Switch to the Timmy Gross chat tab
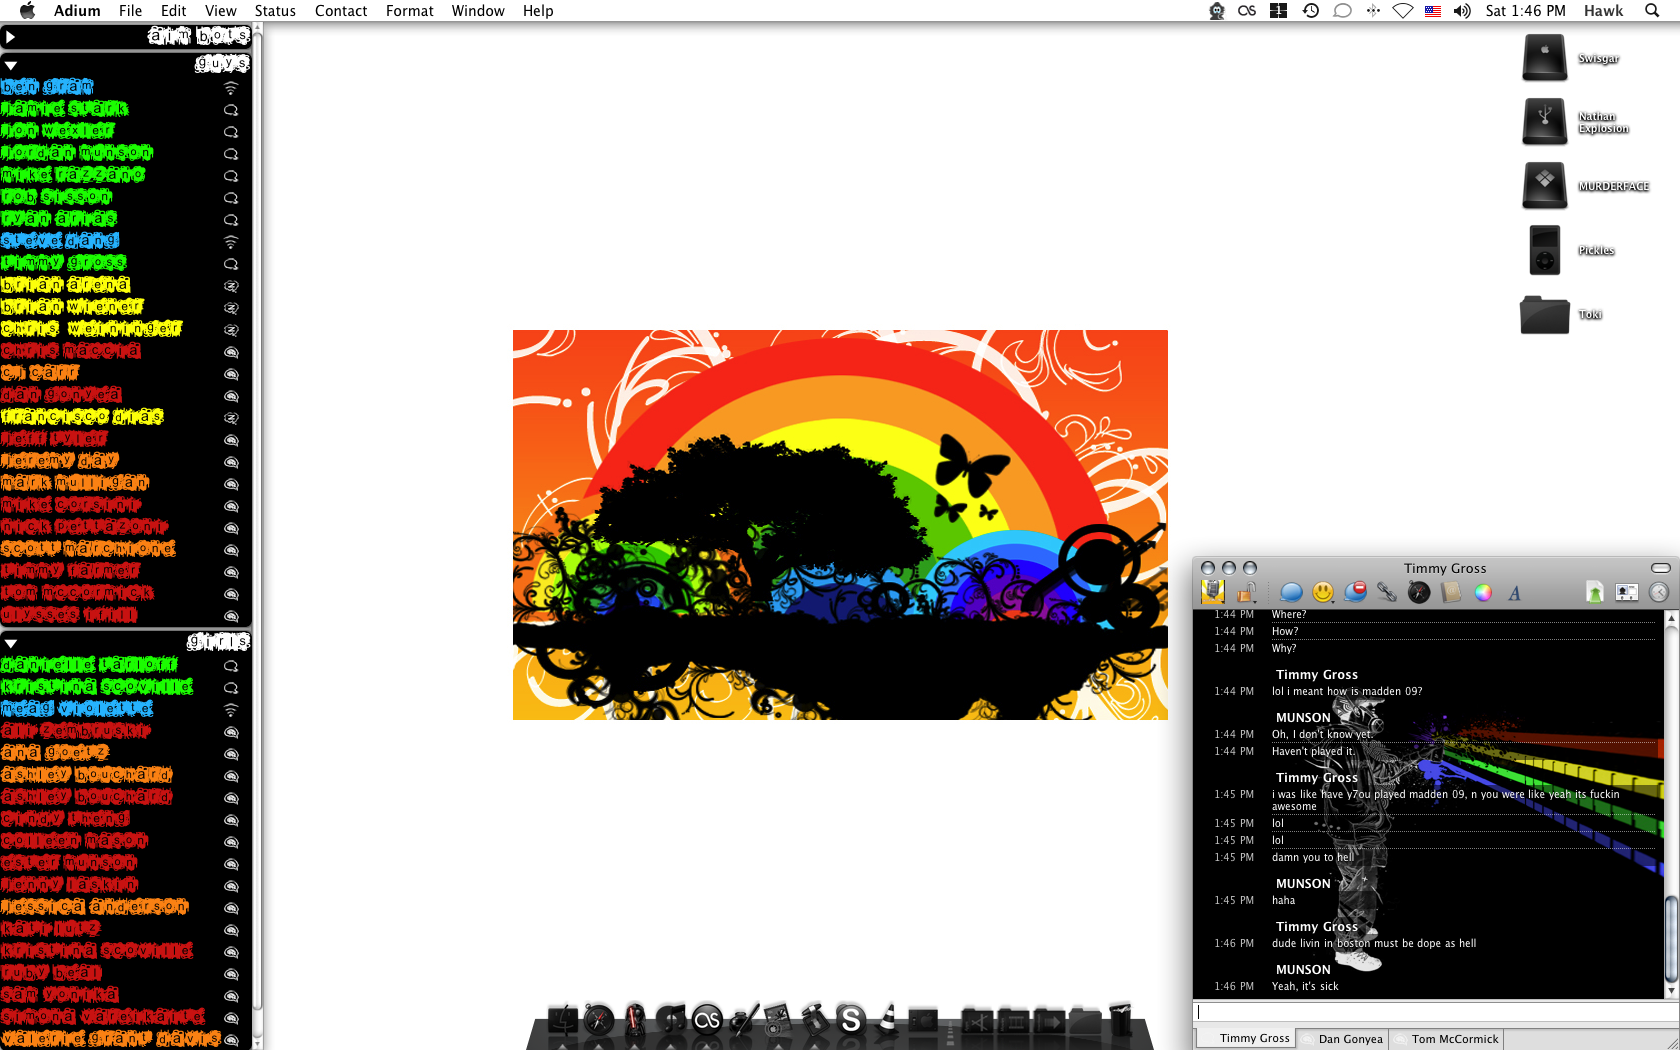This screenshot has width=1680, height=1050. tap(1246, 1039)
